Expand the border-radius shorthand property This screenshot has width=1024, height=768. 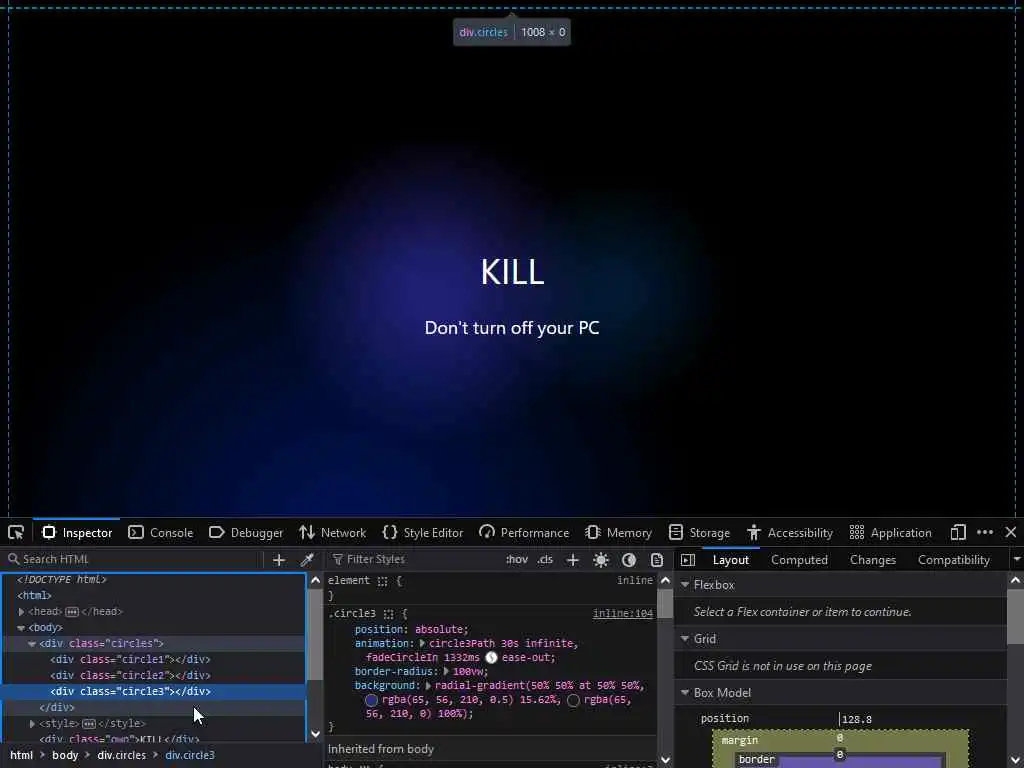pyautogui.click(x=447, y=671)
